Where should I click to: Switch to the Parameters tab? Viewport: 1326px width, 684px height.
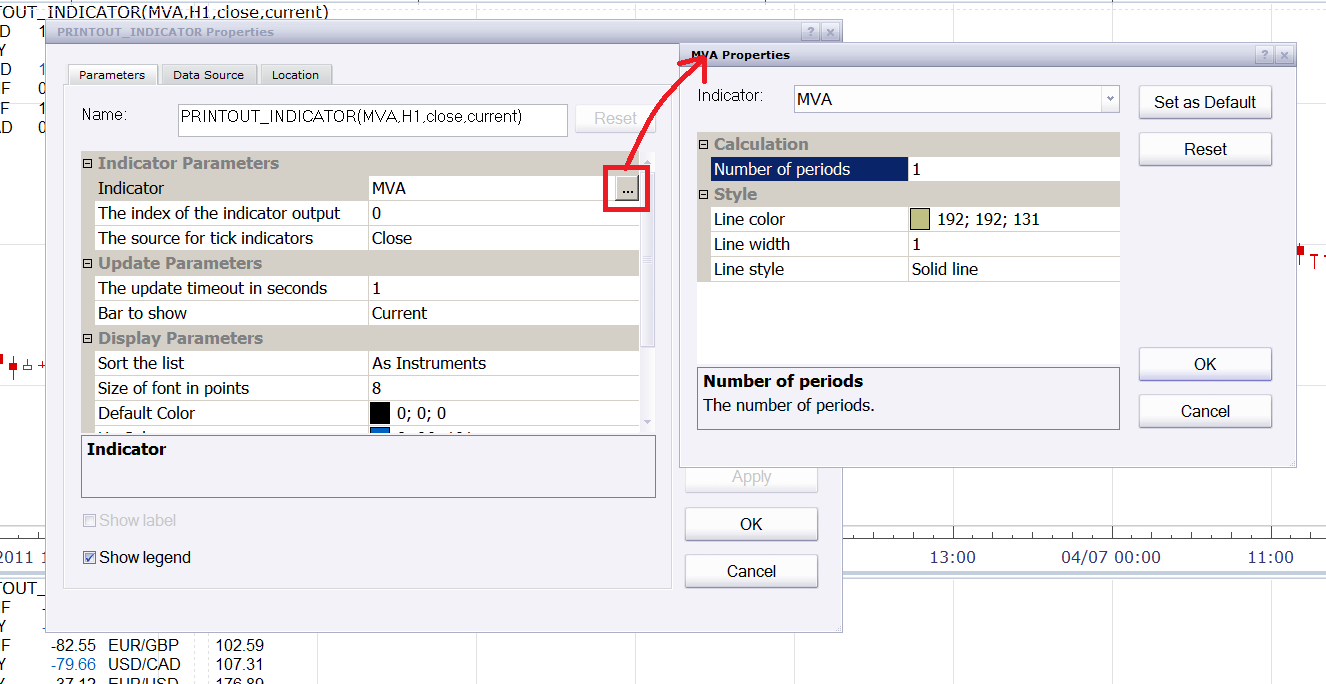point(112,75)
